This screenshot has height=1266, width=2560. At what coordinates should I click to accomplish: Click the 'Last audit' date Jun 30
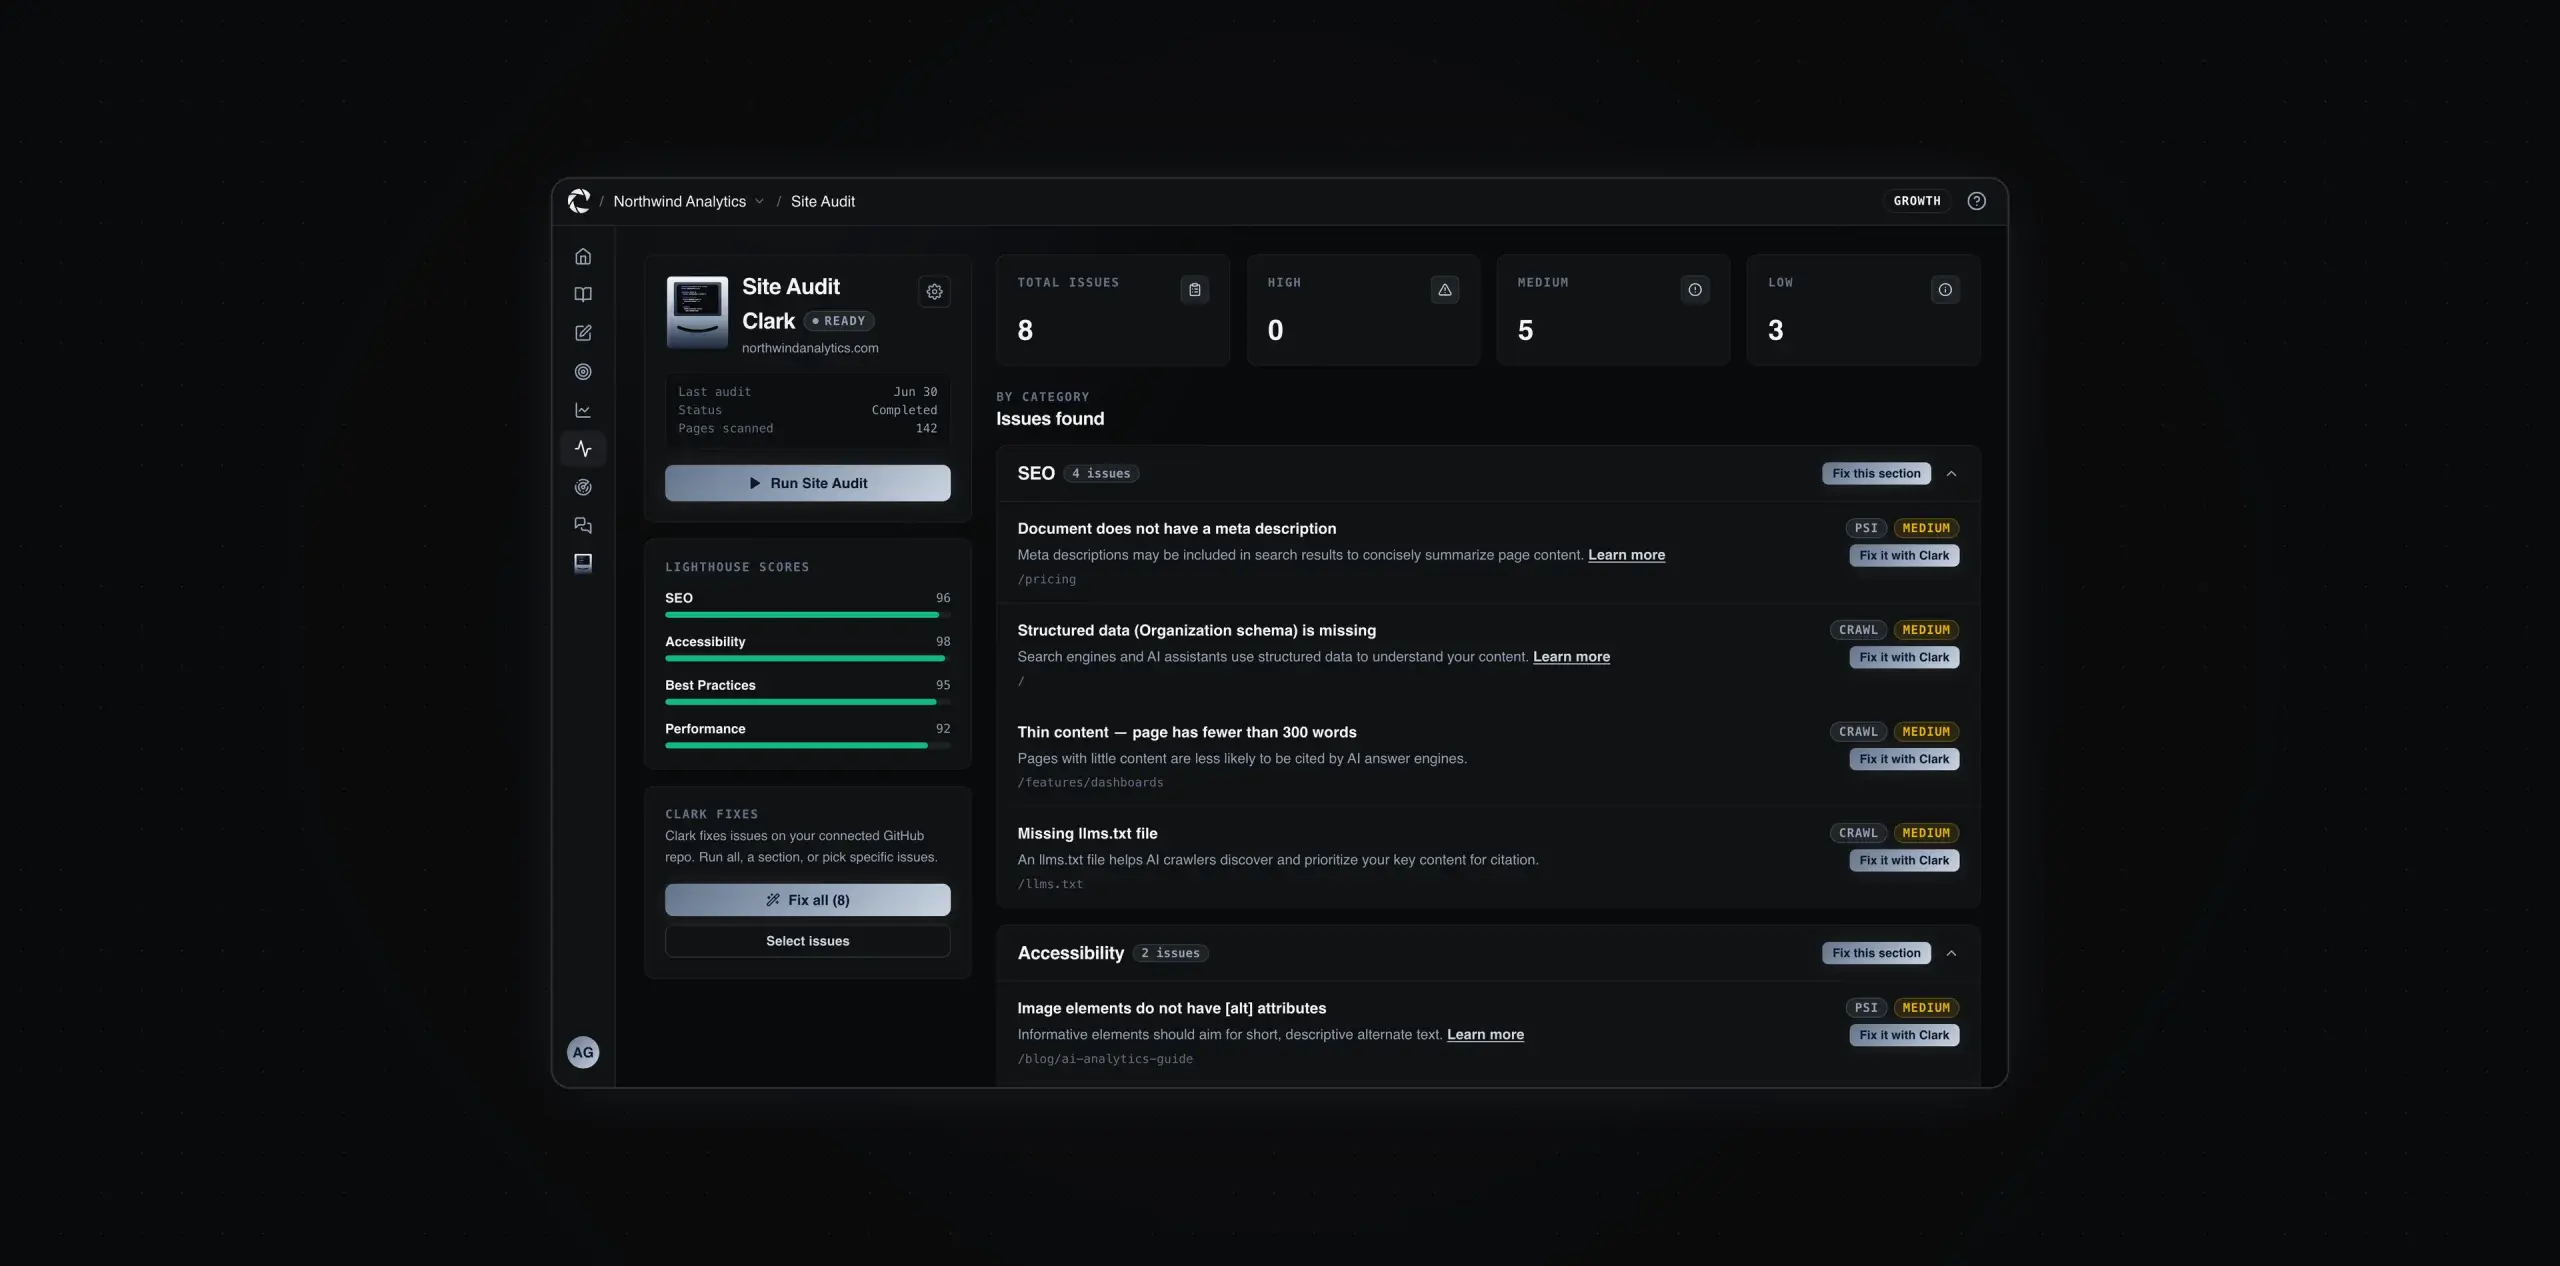[x=915, y=392]
